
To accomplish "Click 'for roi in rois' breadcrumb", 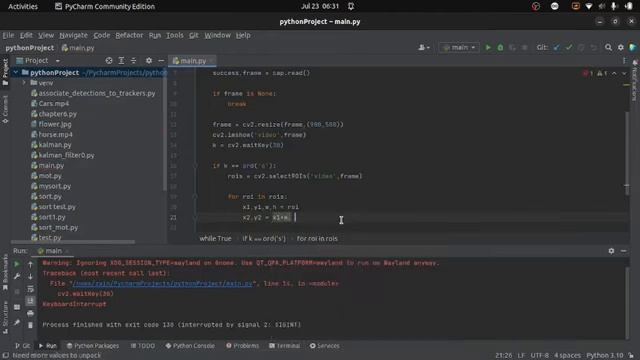I will point(317,238).
